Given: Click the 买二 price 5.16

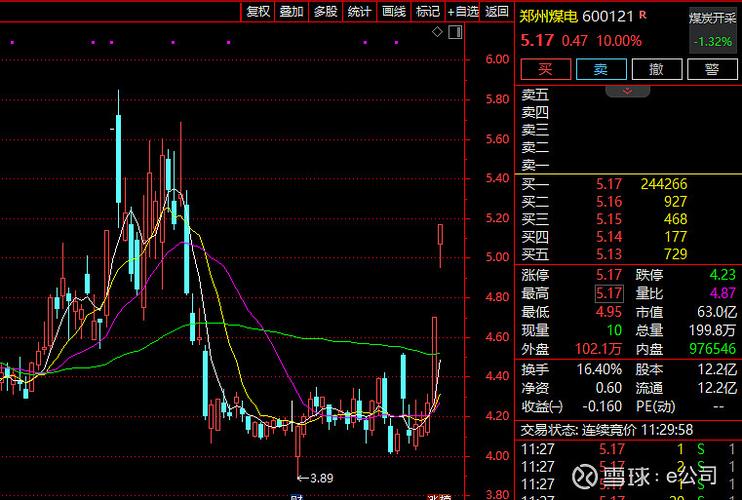Looking at the screenshot, I should (x=609, y=202).
